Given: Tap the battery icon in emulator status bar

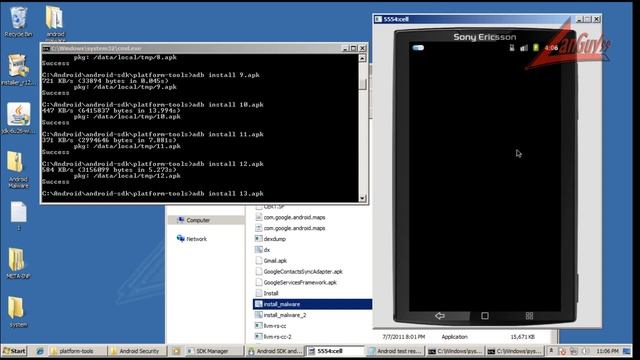Looking at the screenshot, I should pos(536,48).
